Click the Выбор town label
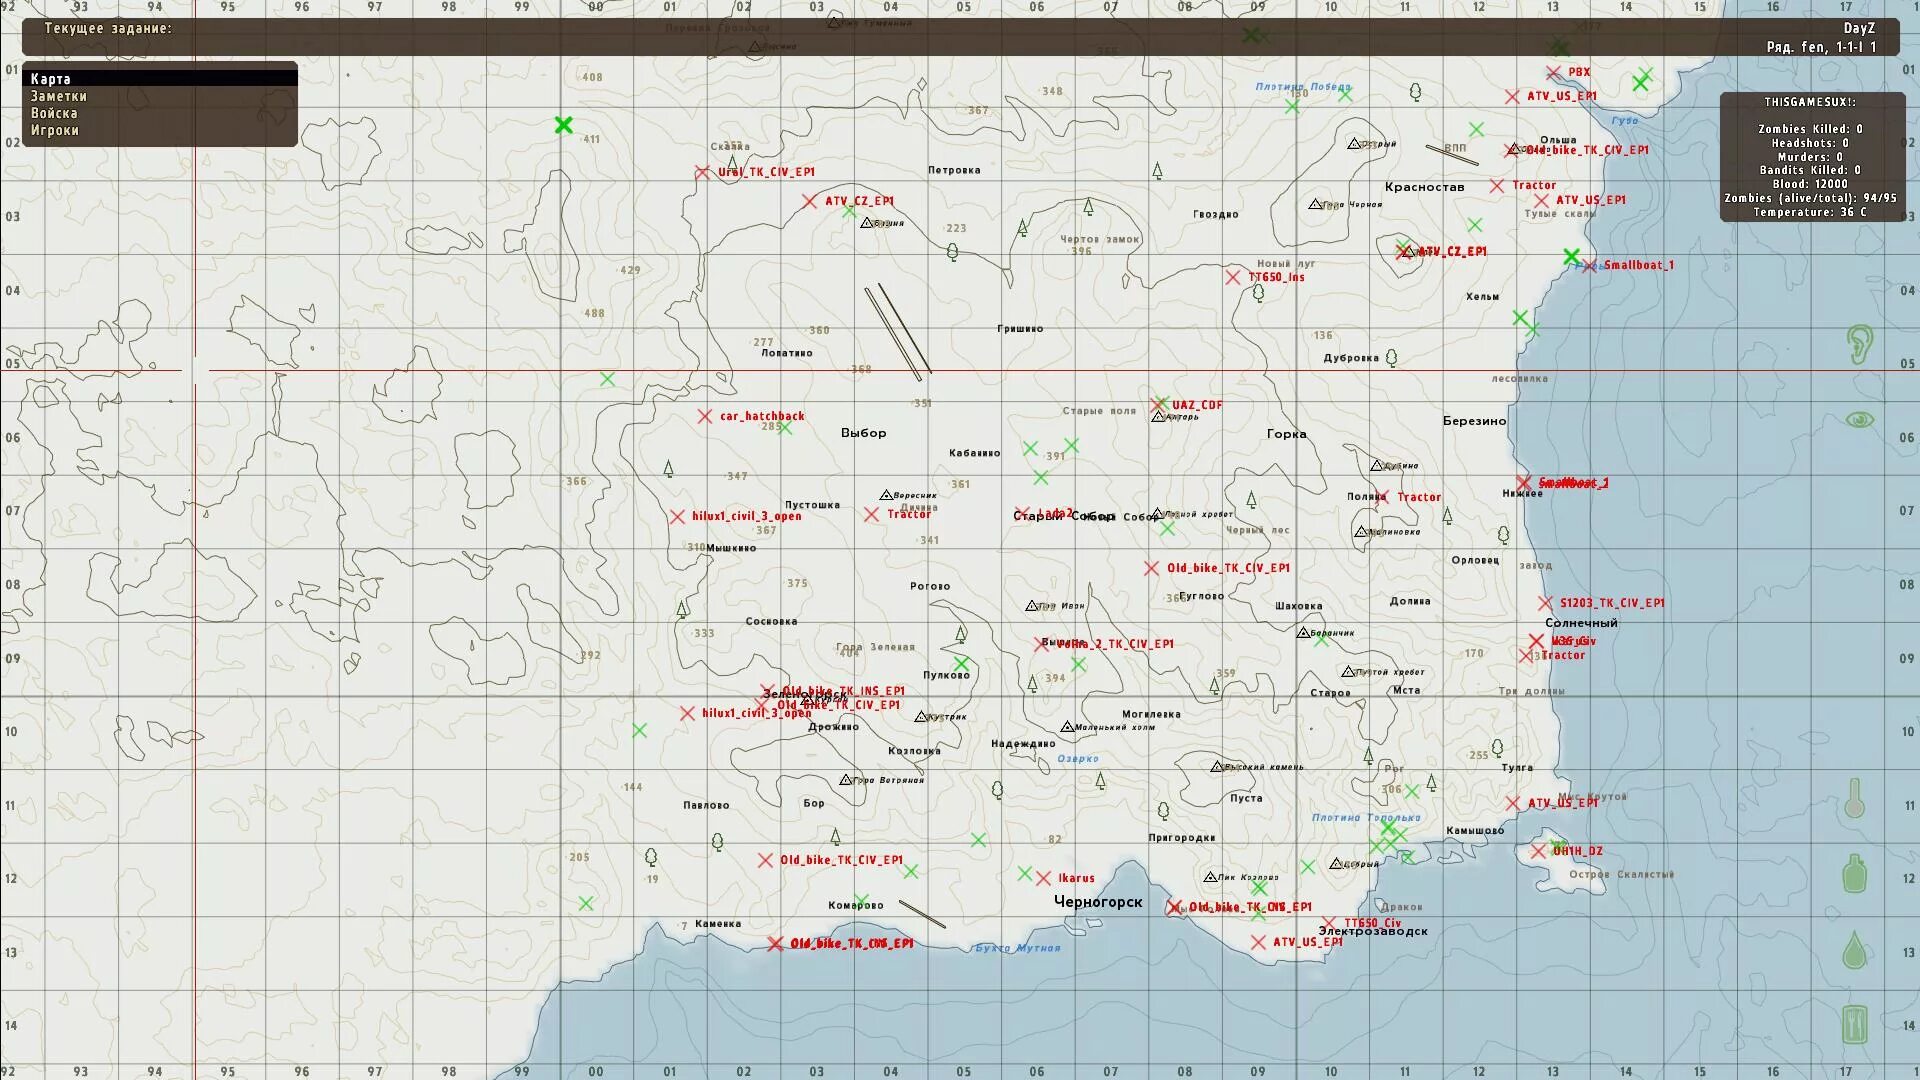This screenshot has width=1920, height=1080. pos(863,433)
